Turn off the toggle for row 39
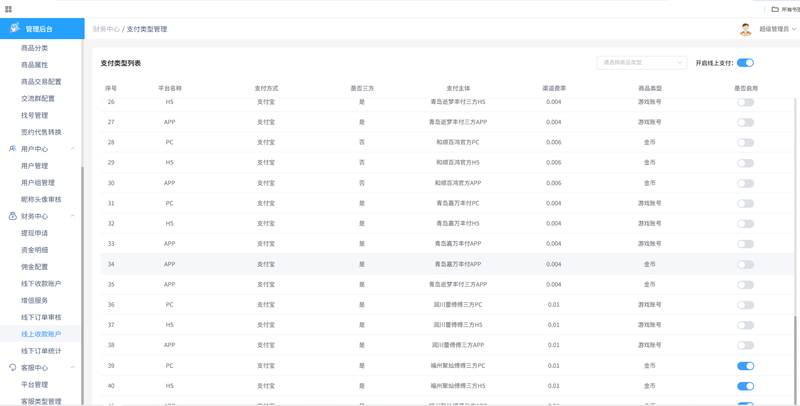This screenshot has height=406, width=800. (x=745, y=366)
